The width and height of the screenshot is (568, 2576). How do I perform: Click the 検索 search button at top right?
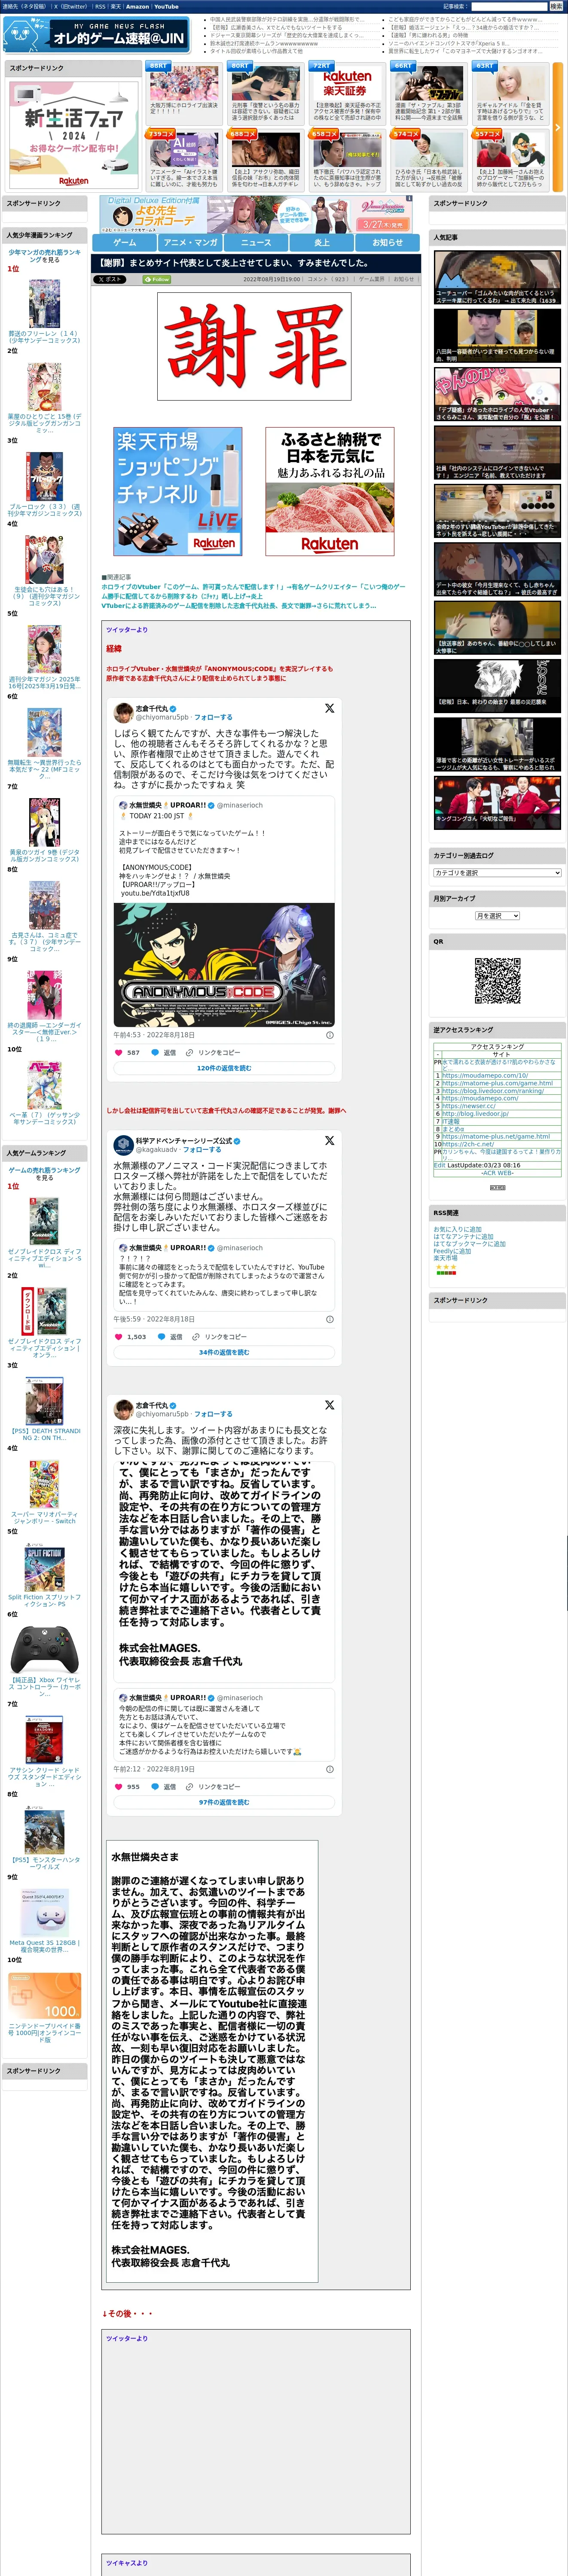coord(556,7)
